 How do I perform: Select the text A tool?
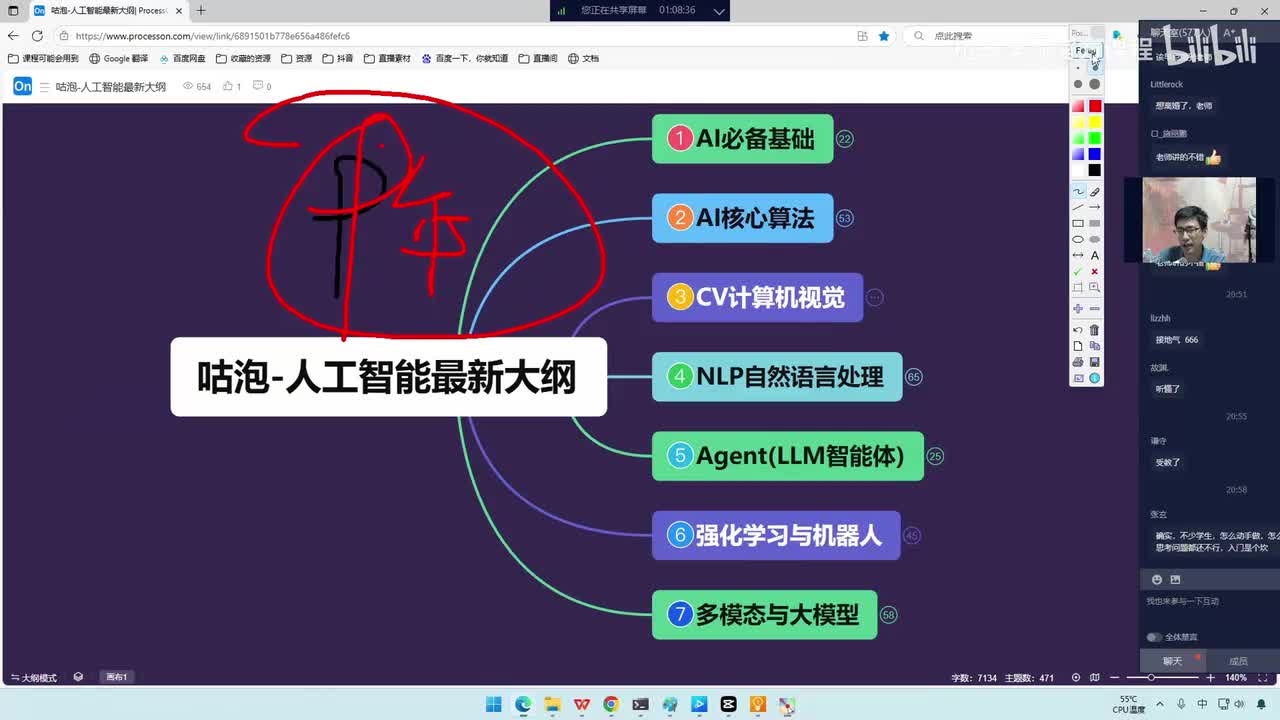[1095, 256]
